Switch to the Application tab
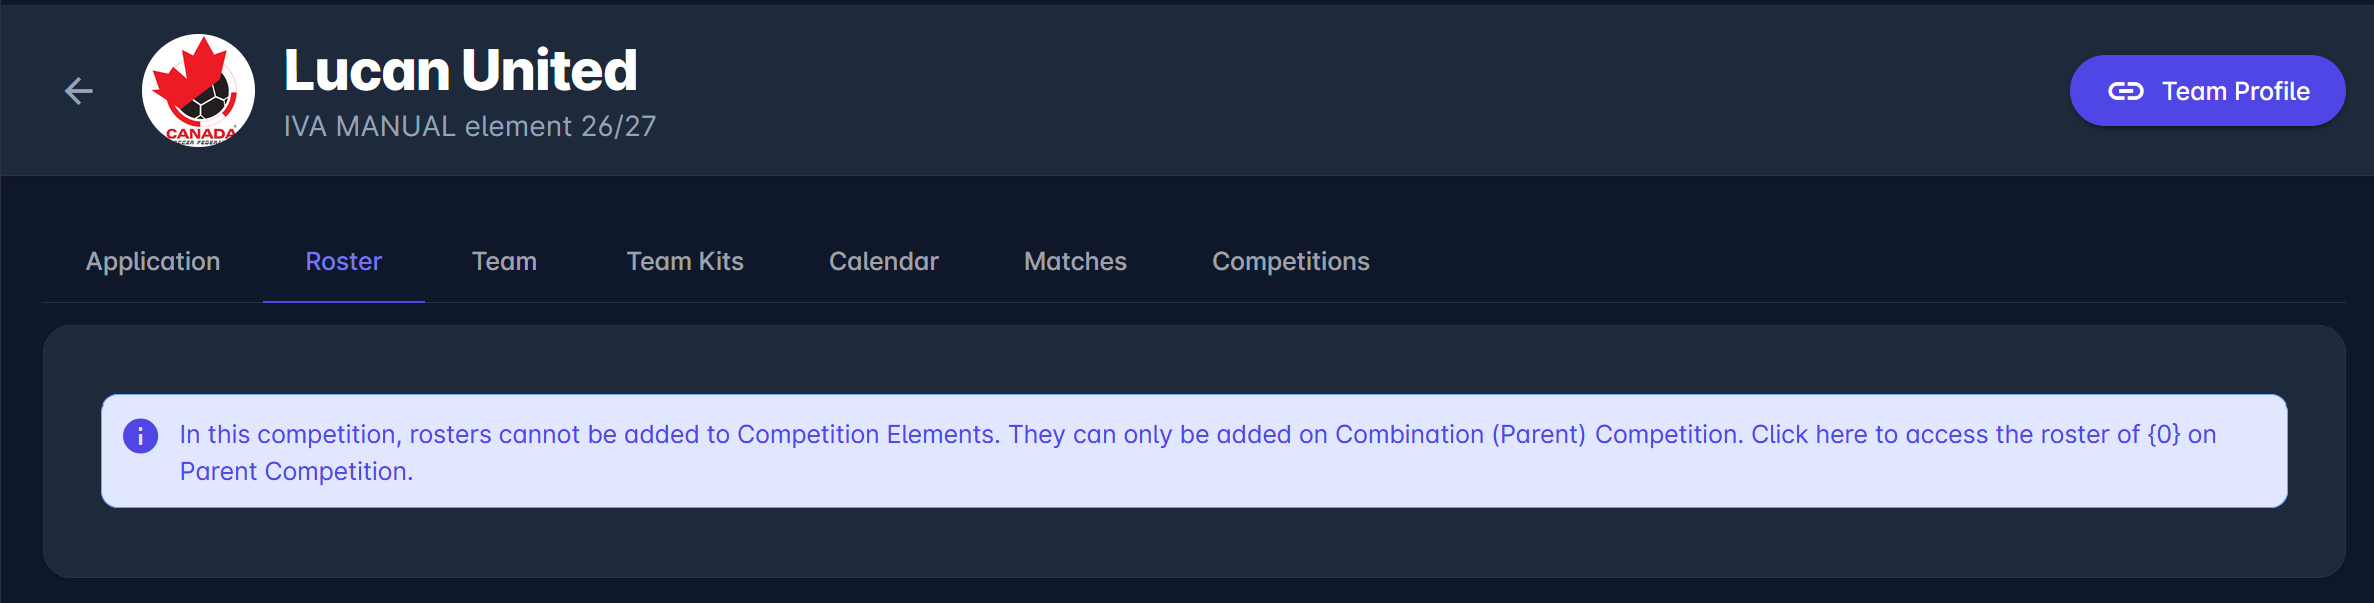 tap(153, 261)
